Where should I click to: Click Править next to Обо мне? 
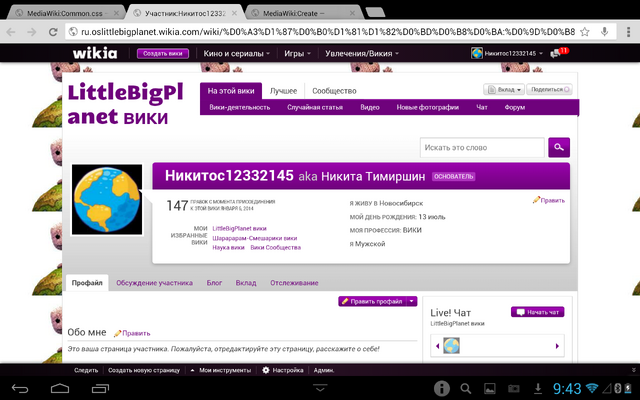(132, 333)
